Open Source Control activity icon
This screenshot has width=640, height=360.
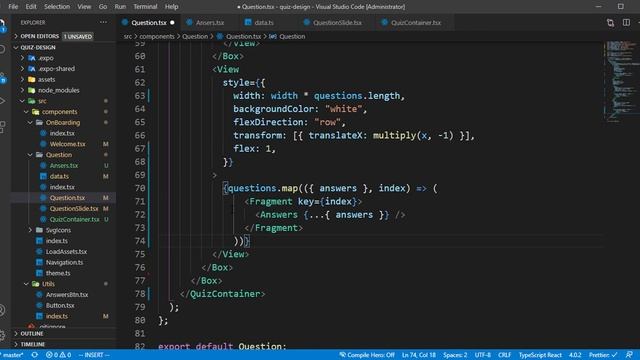[2, 77]
